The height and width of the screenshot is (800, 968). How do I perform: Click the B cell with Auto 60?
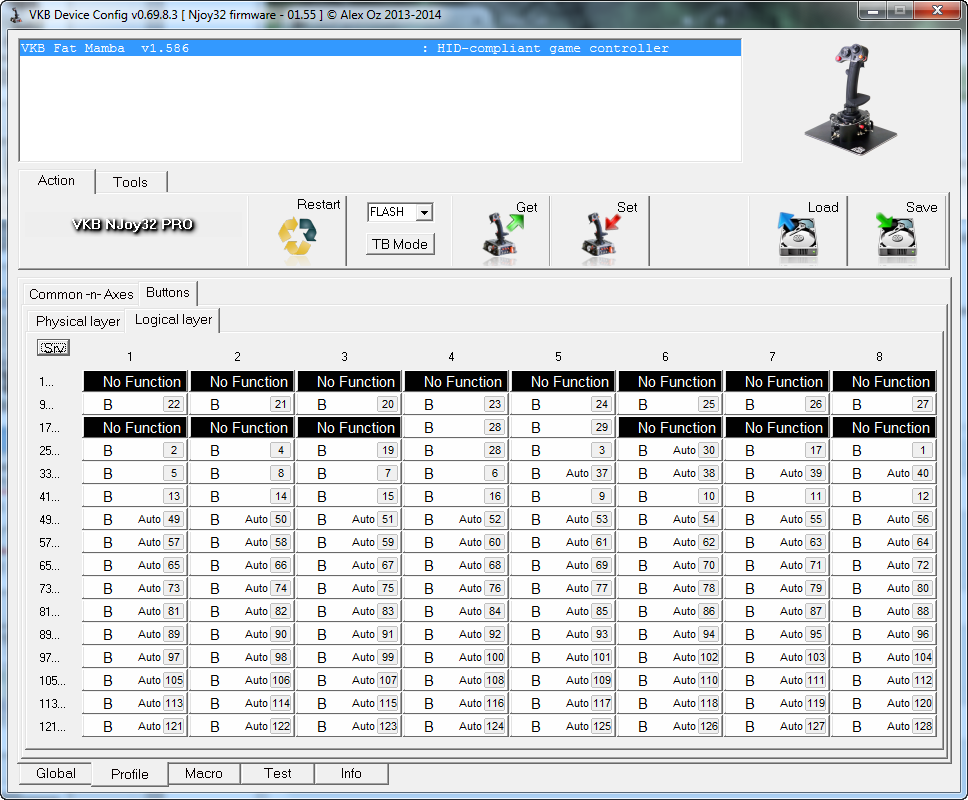456,543
